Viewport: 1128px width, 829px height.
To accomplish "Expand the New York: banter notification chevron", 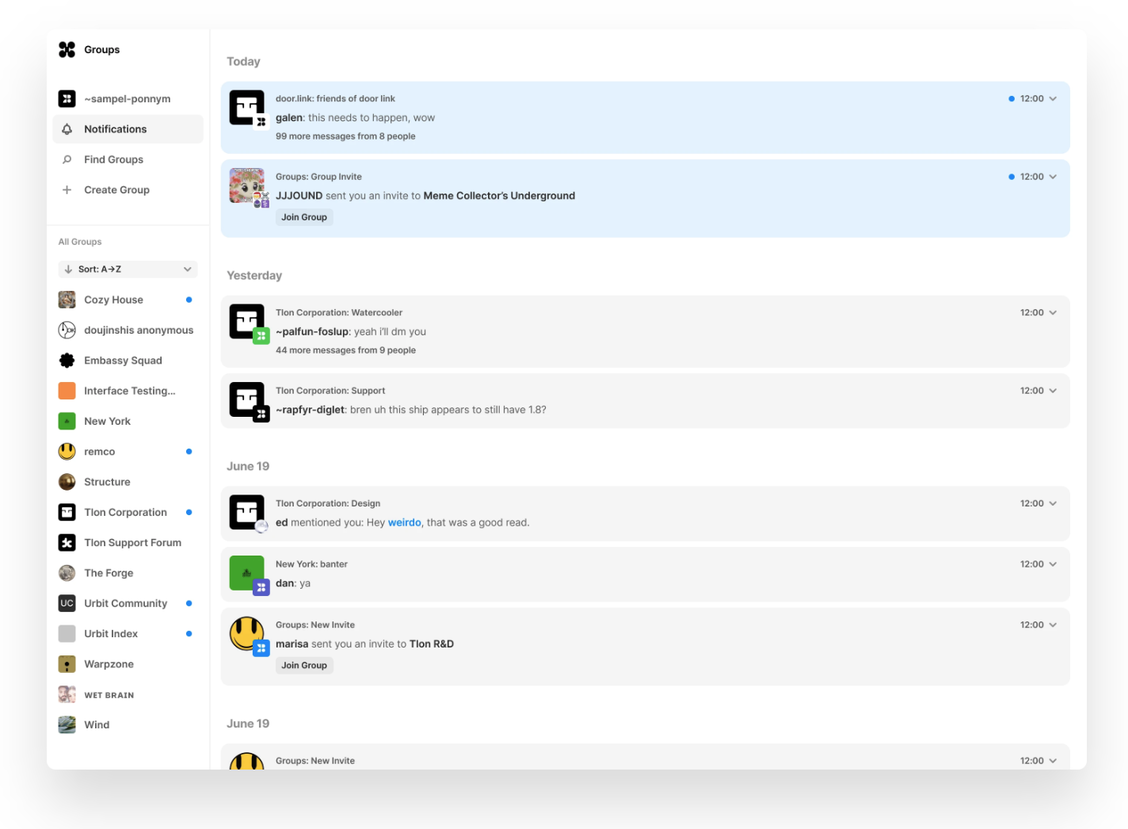I will 1053,564.
